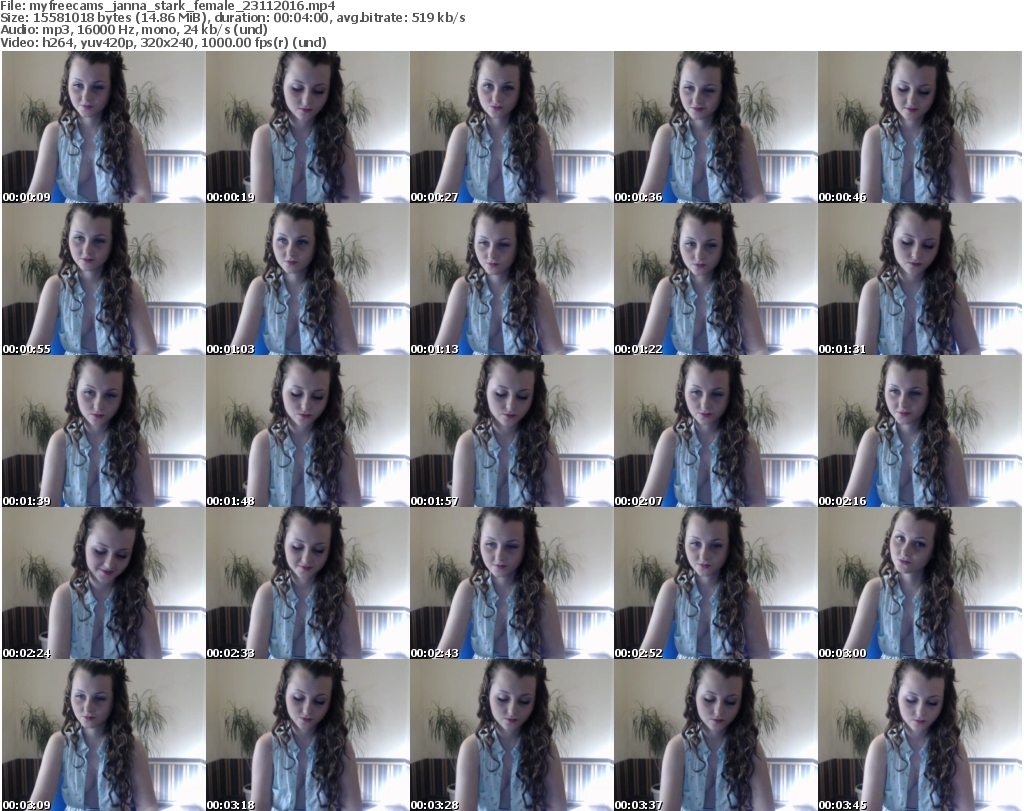Screen dimensions: 1024x811
Task: Pick the preview frame marked 00:01:48
Action: tap(308, 432)
